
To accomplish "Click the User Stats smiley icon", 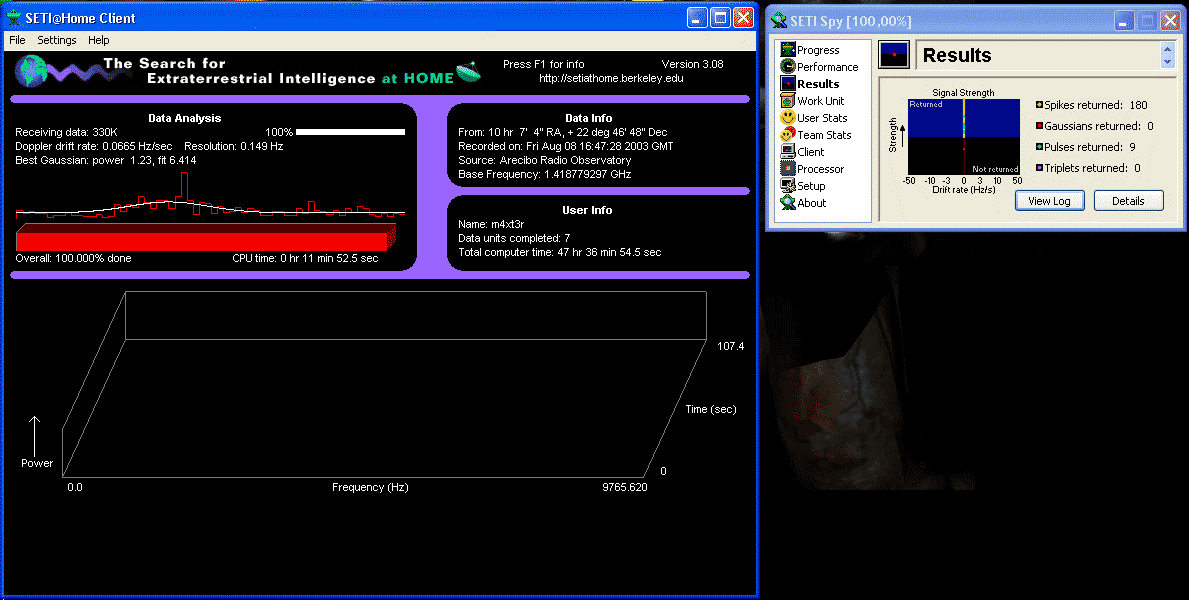I will [x=788, y=118].
